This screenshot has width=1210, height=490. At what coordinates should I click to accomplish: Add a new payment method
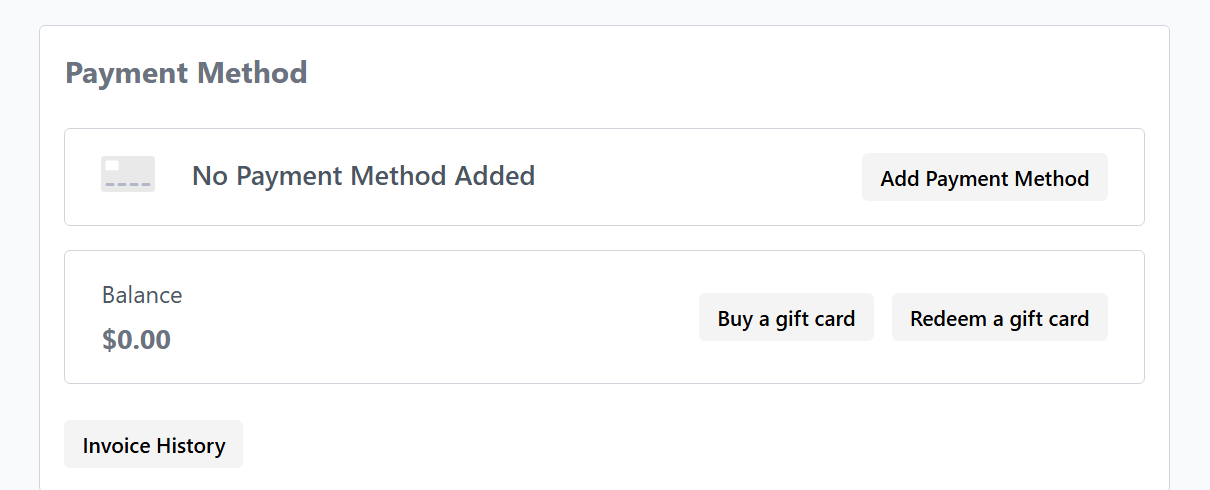tap(984, 178)
